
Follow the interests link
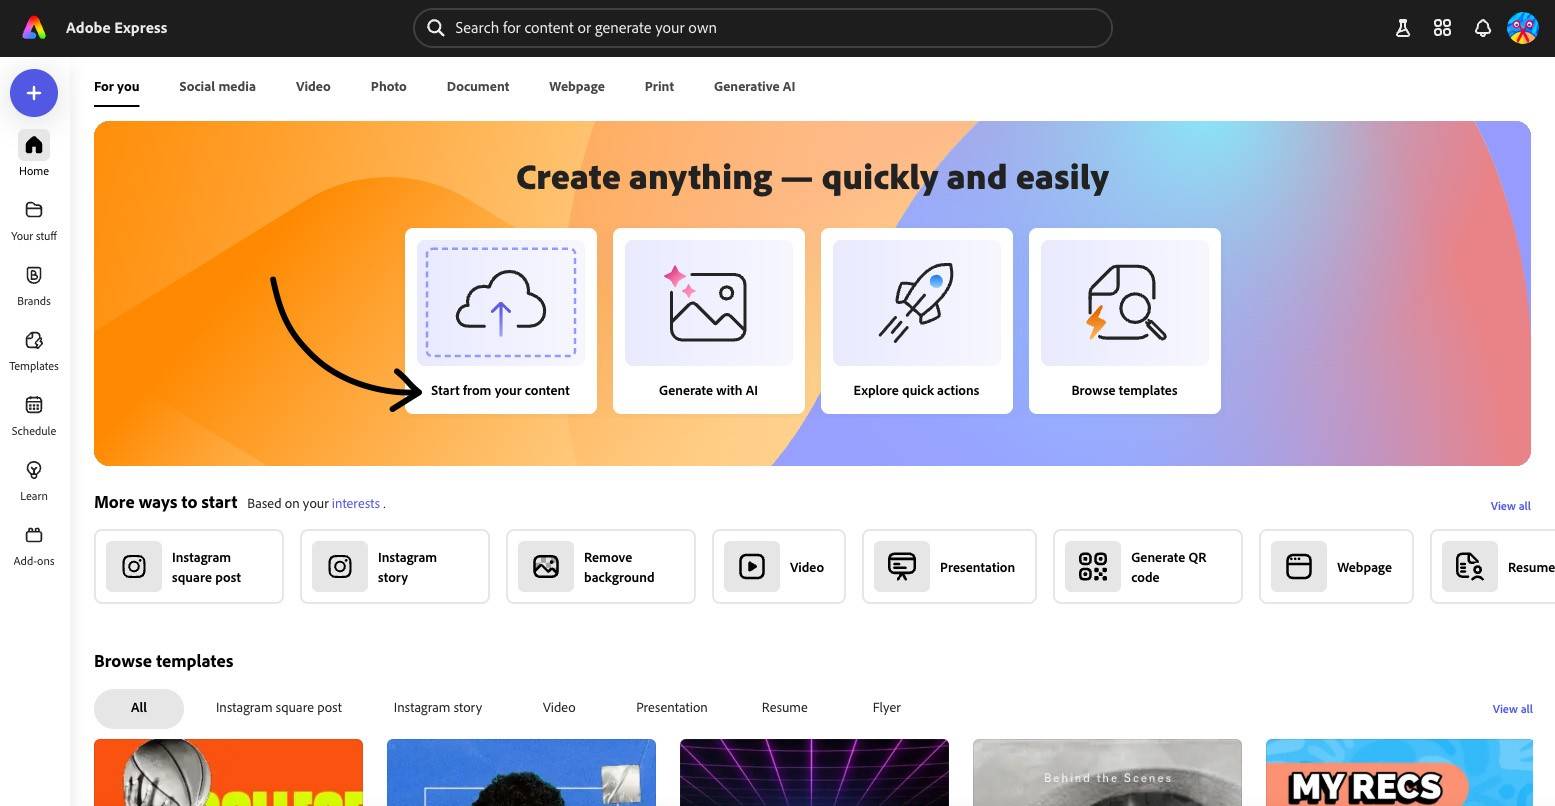[x=356, y=503]
